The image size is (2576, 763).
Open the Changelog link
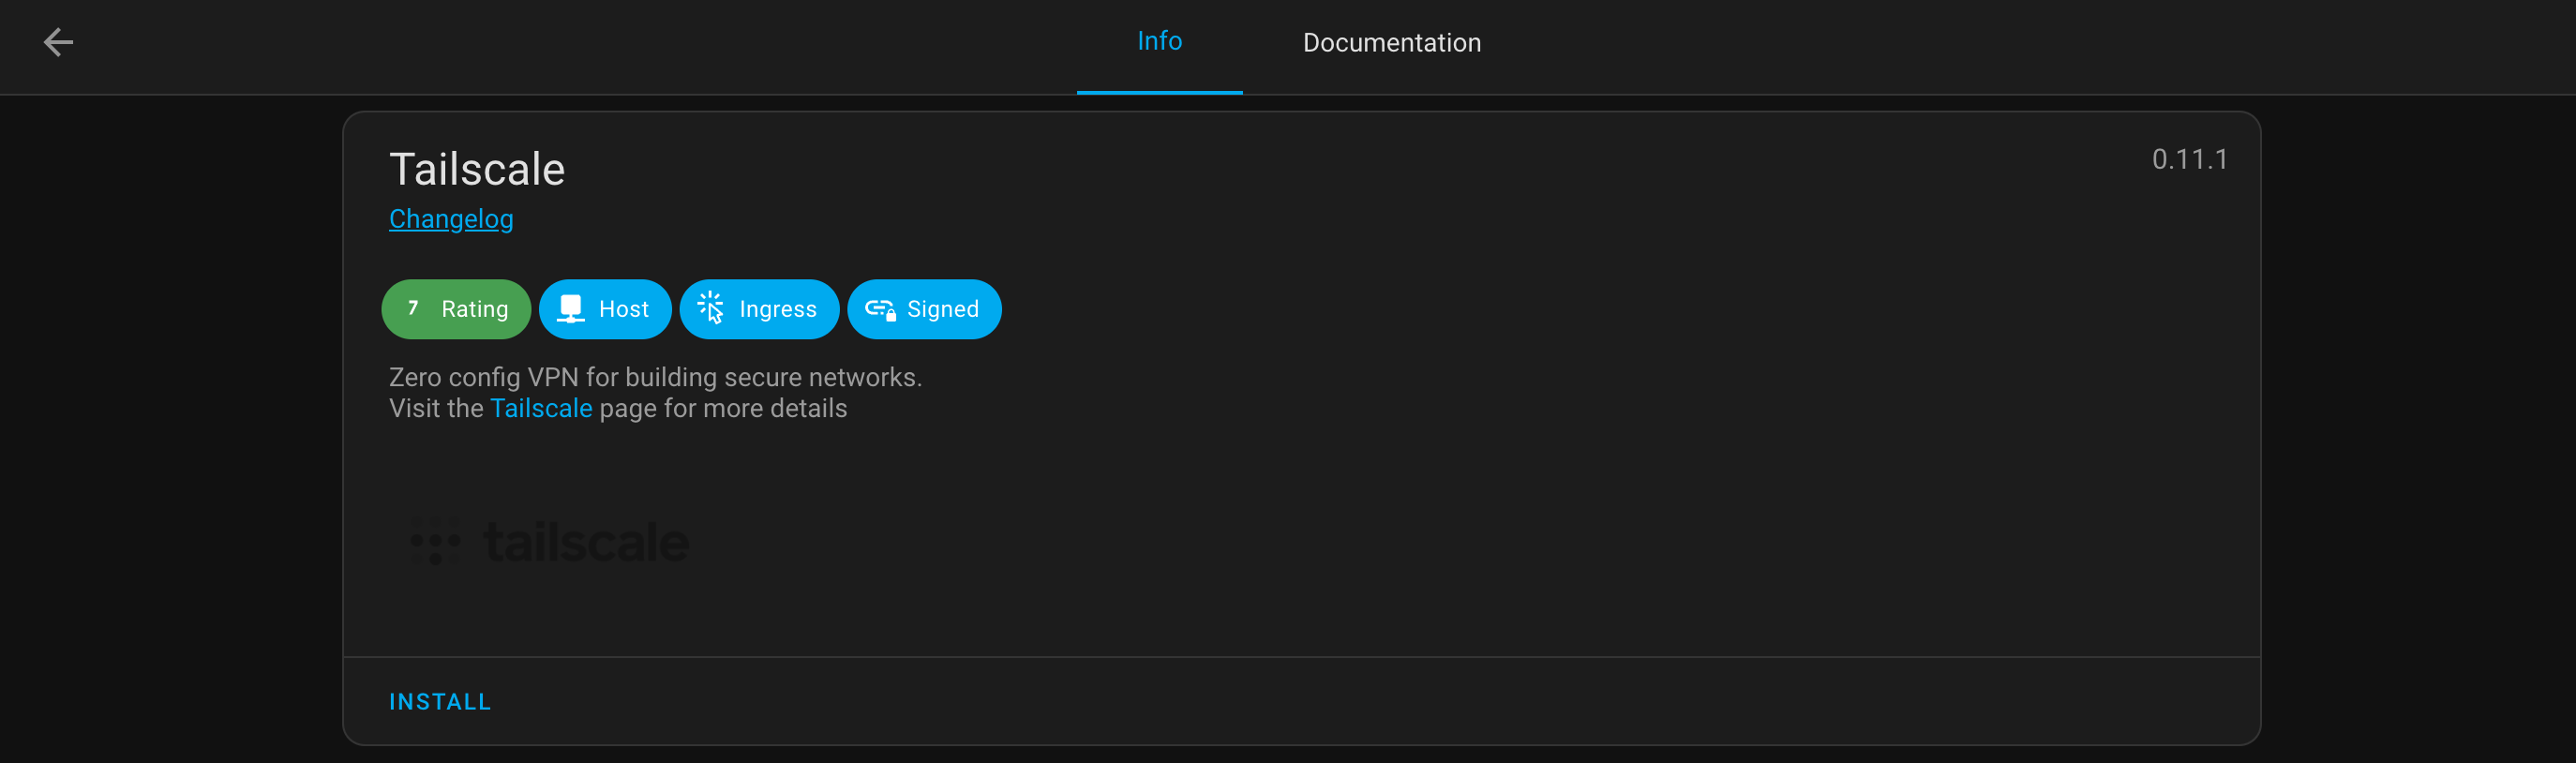point(451,219)
